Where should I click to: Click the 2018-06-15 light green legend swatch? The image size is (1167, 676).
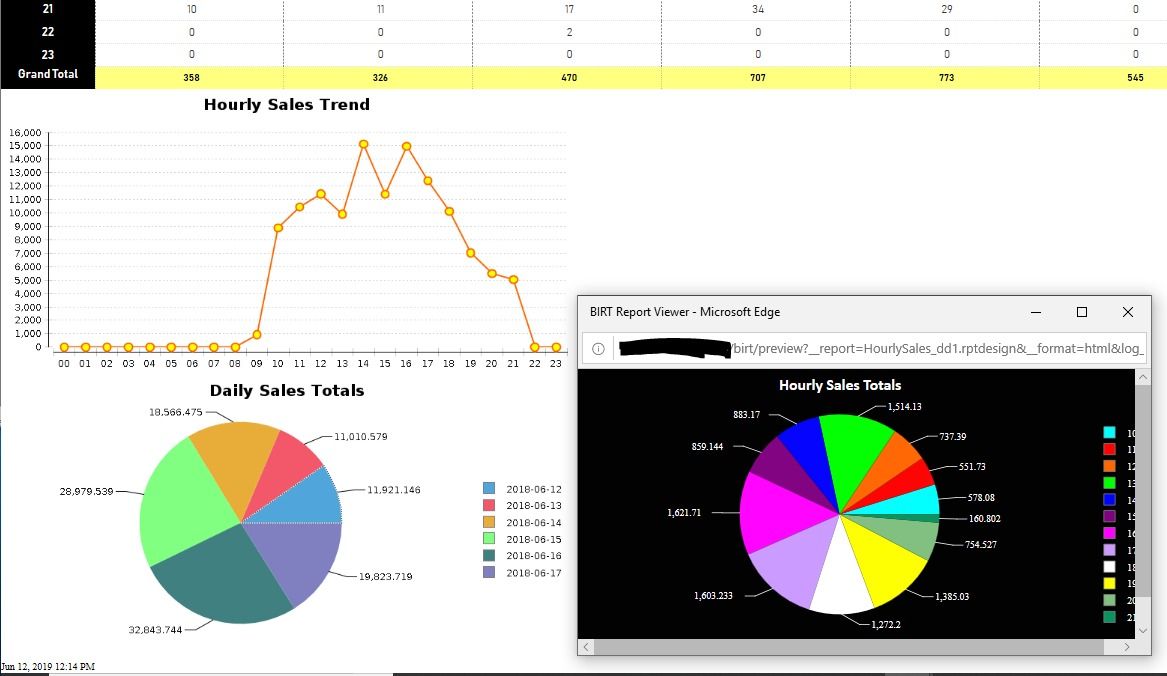[x=489, y=538]
